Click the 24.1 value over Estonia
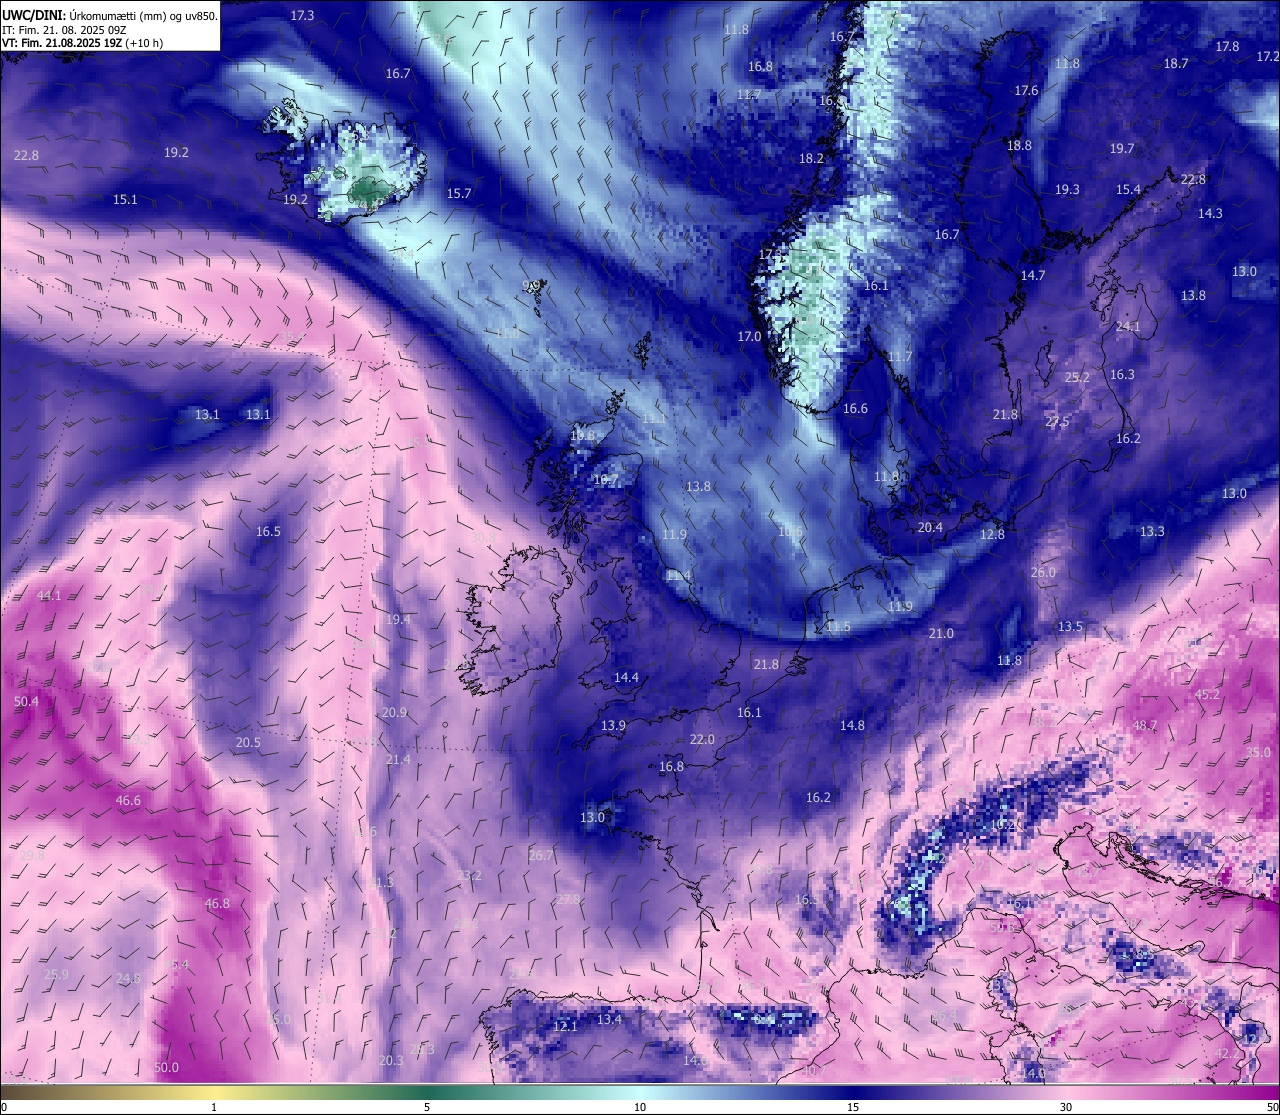 coord(1128,327)
